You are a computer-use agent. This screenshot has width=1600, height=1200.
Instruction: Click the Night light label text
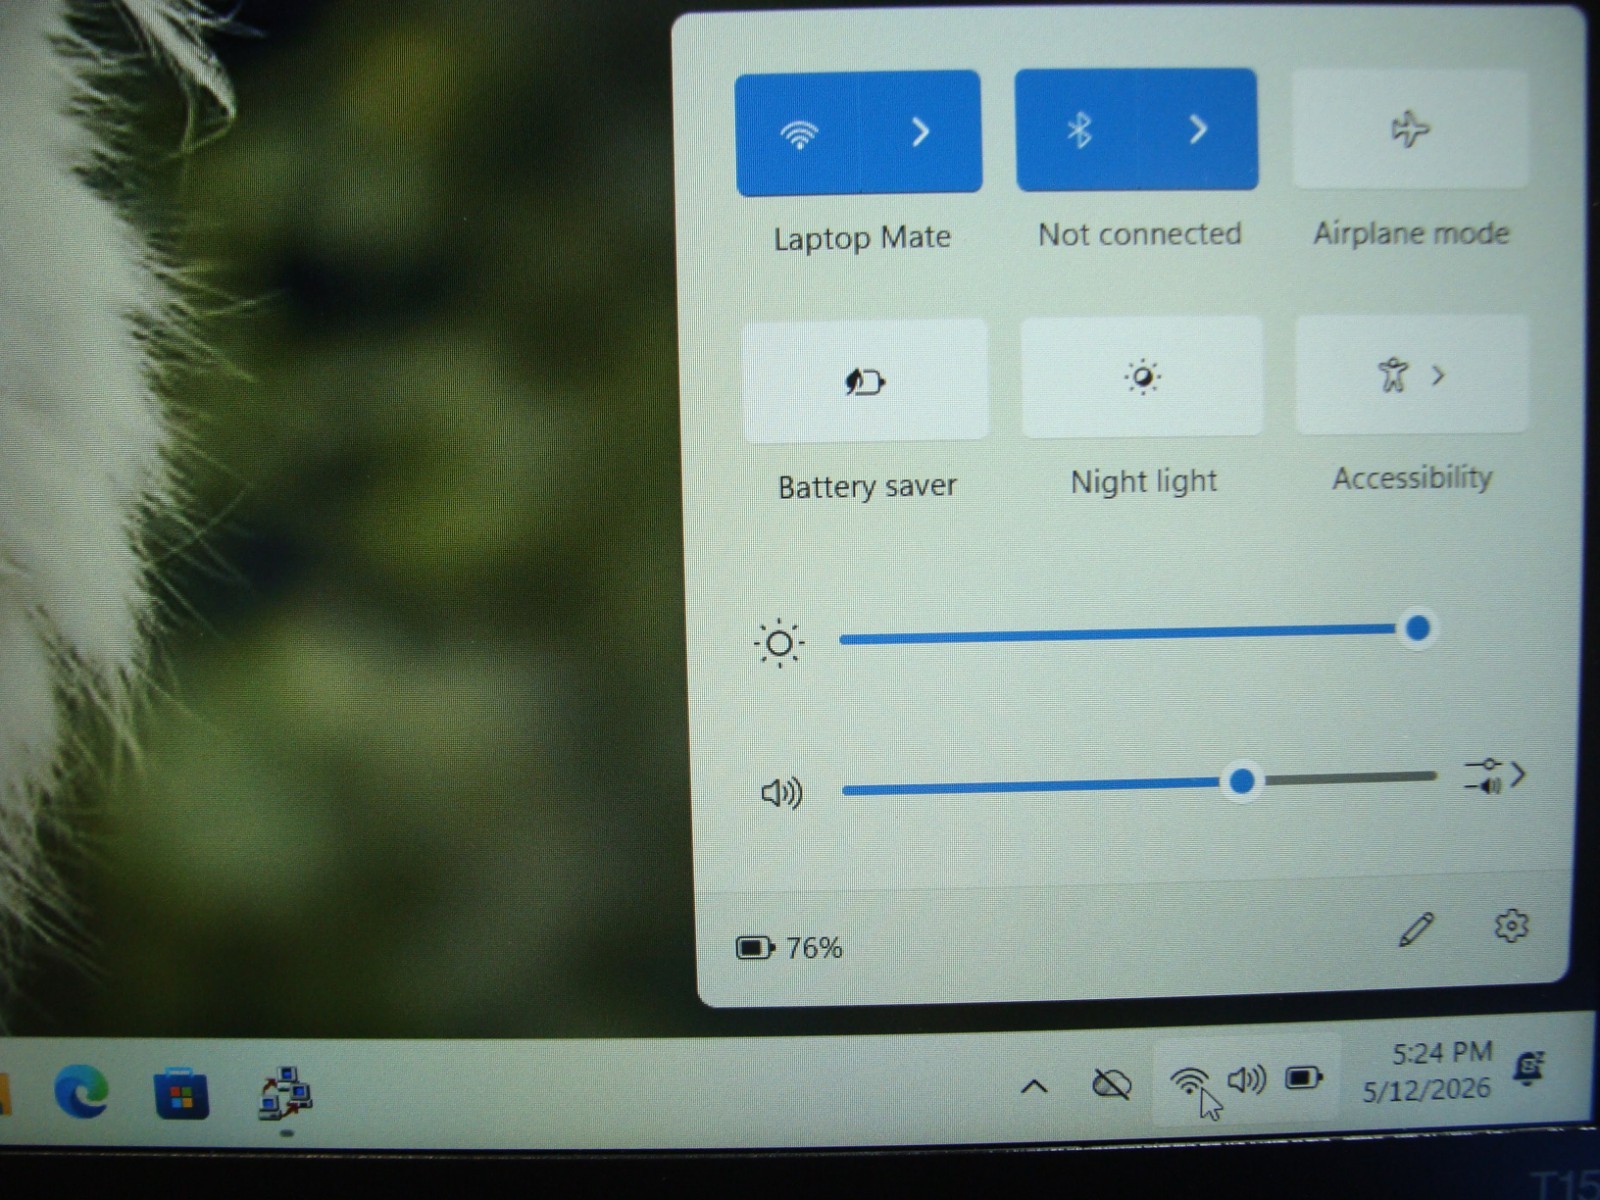(x=1144, y=482)
